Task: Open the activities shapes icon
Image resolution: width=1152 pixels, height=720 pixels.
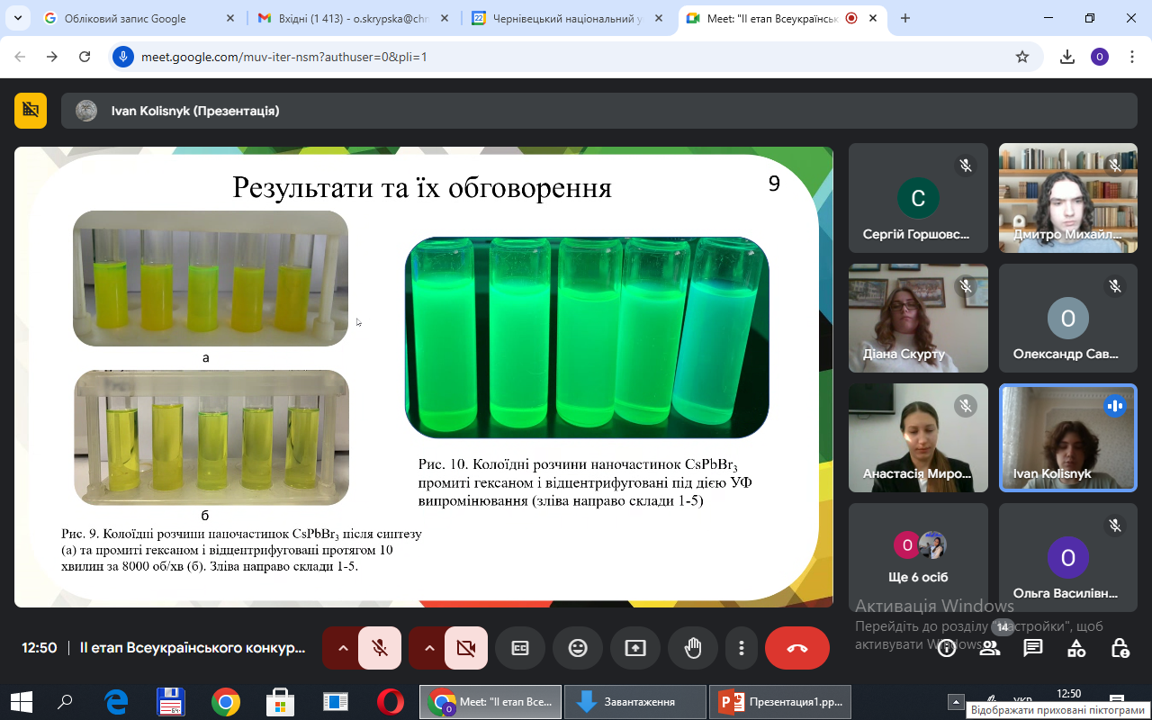Action: (x=1076, y=648)
